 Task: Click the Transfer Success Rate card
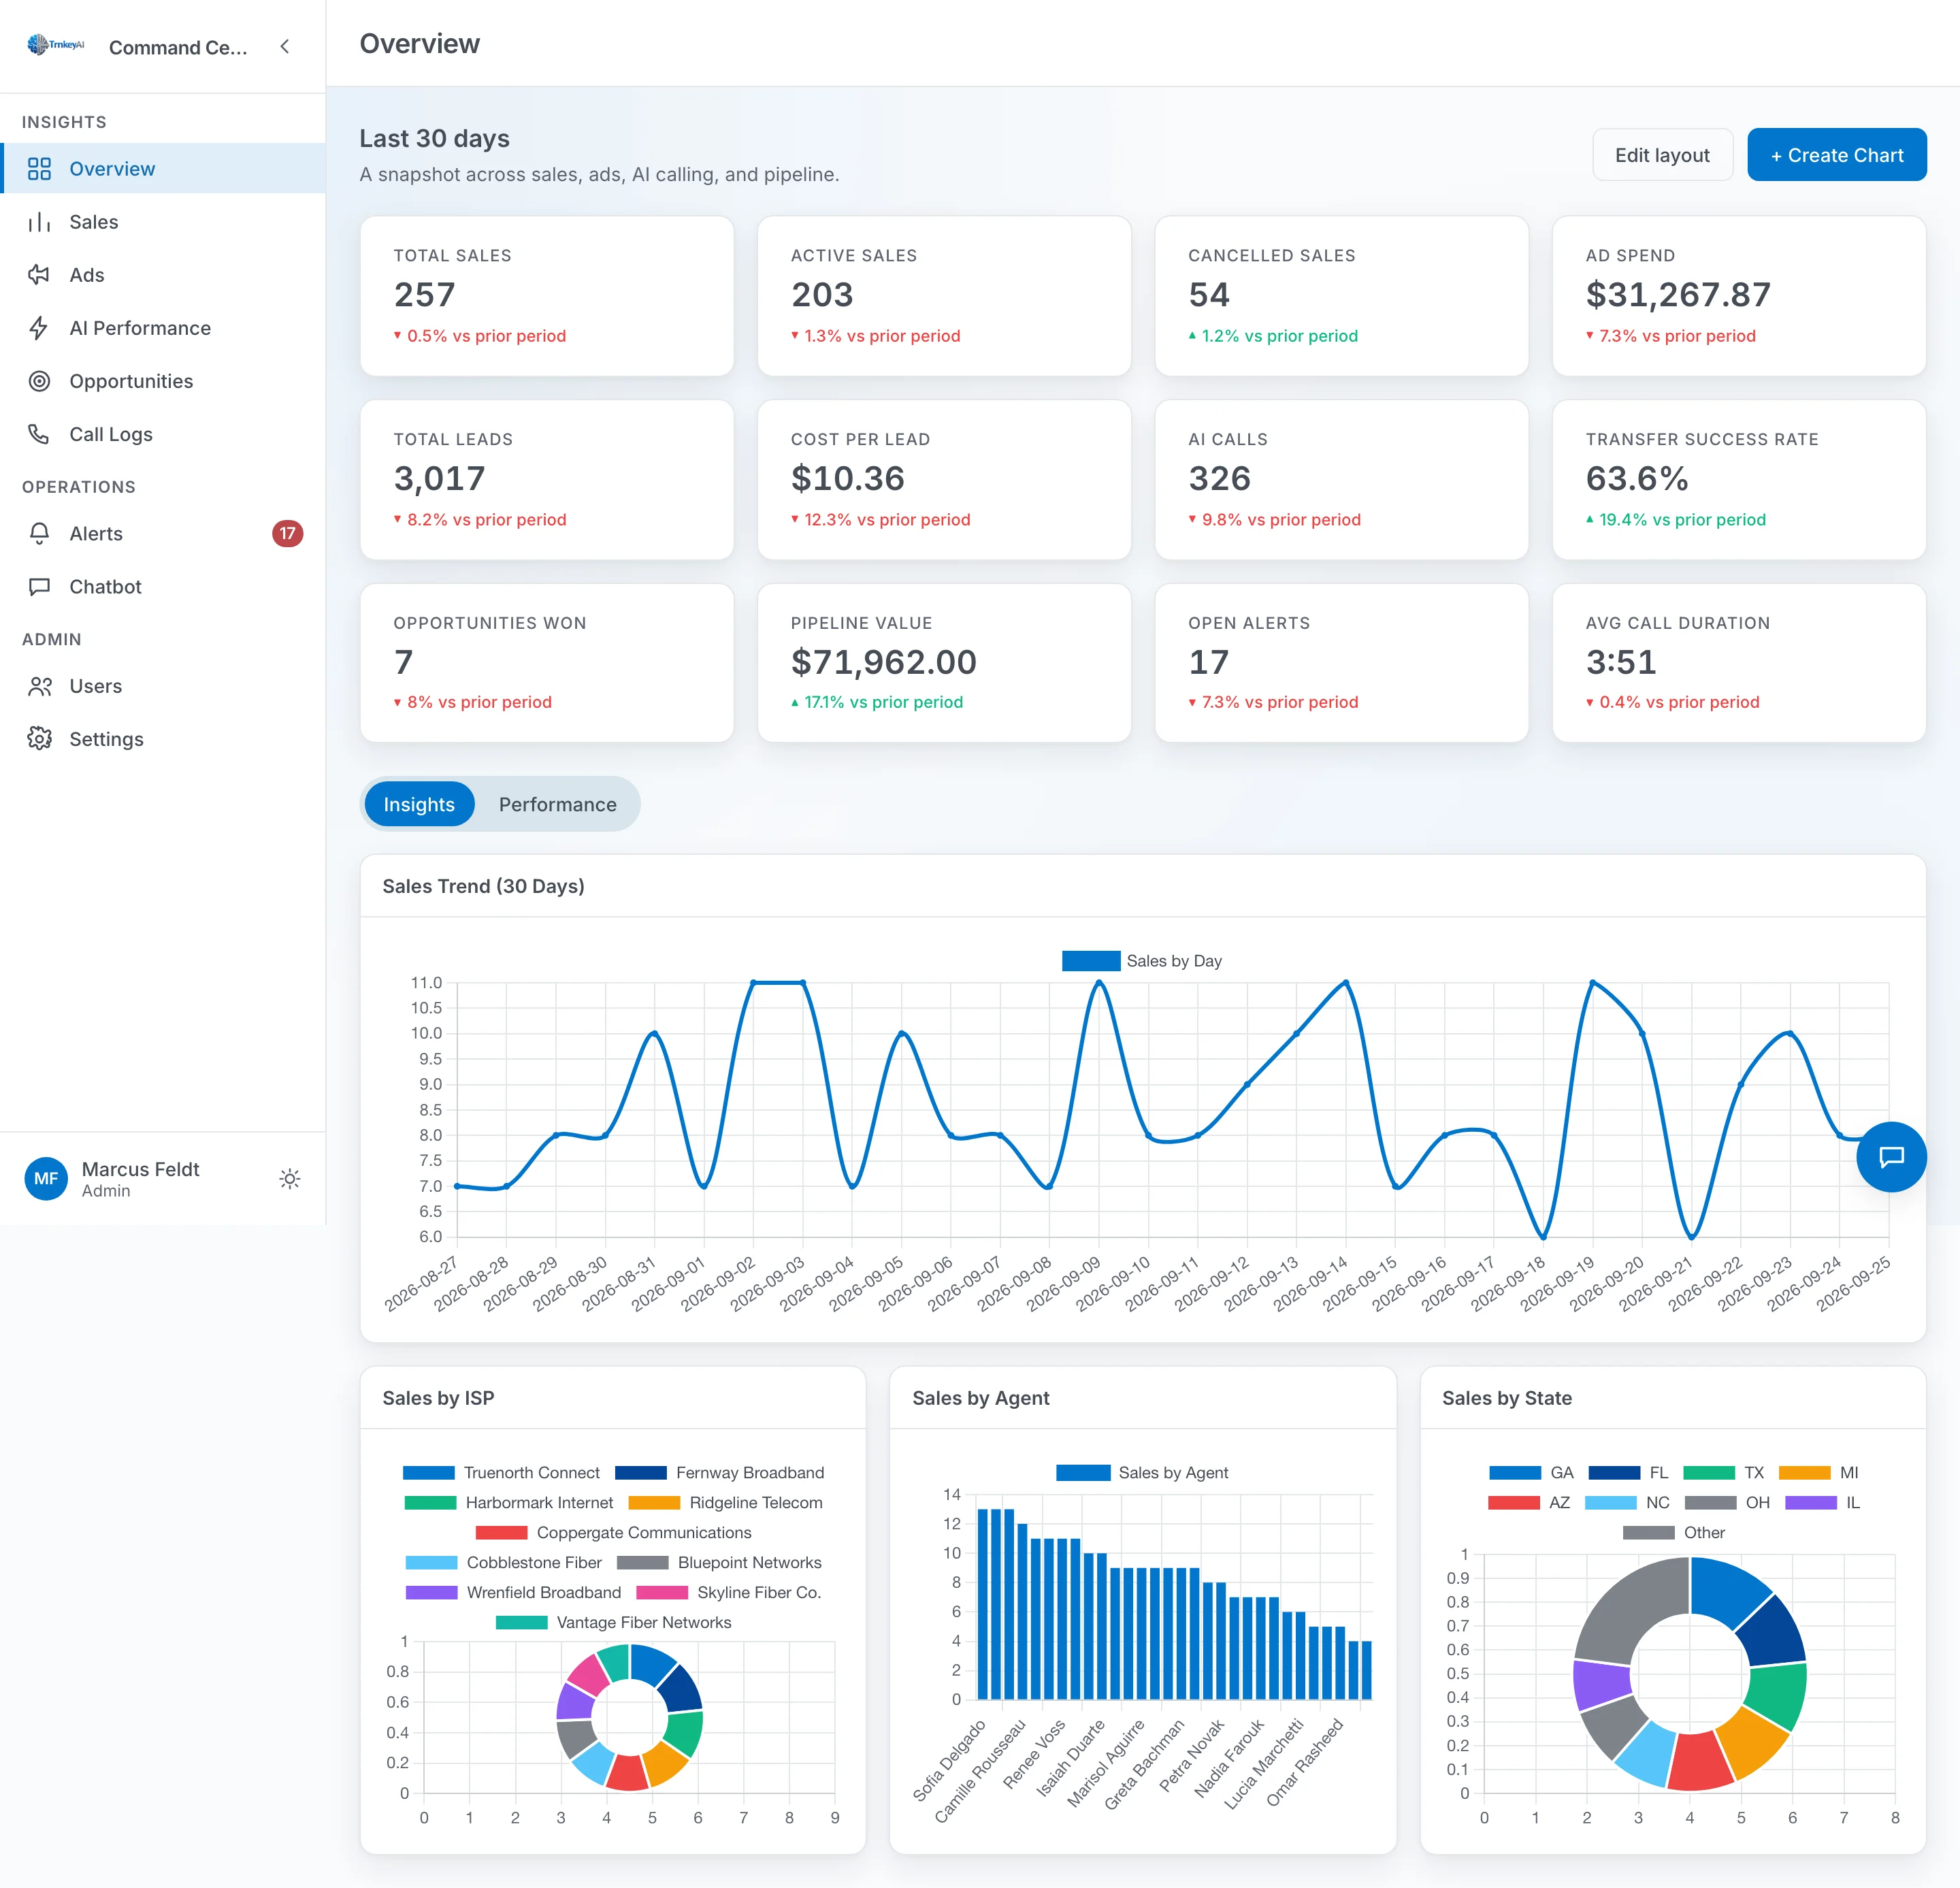[x=1739, y=480]
